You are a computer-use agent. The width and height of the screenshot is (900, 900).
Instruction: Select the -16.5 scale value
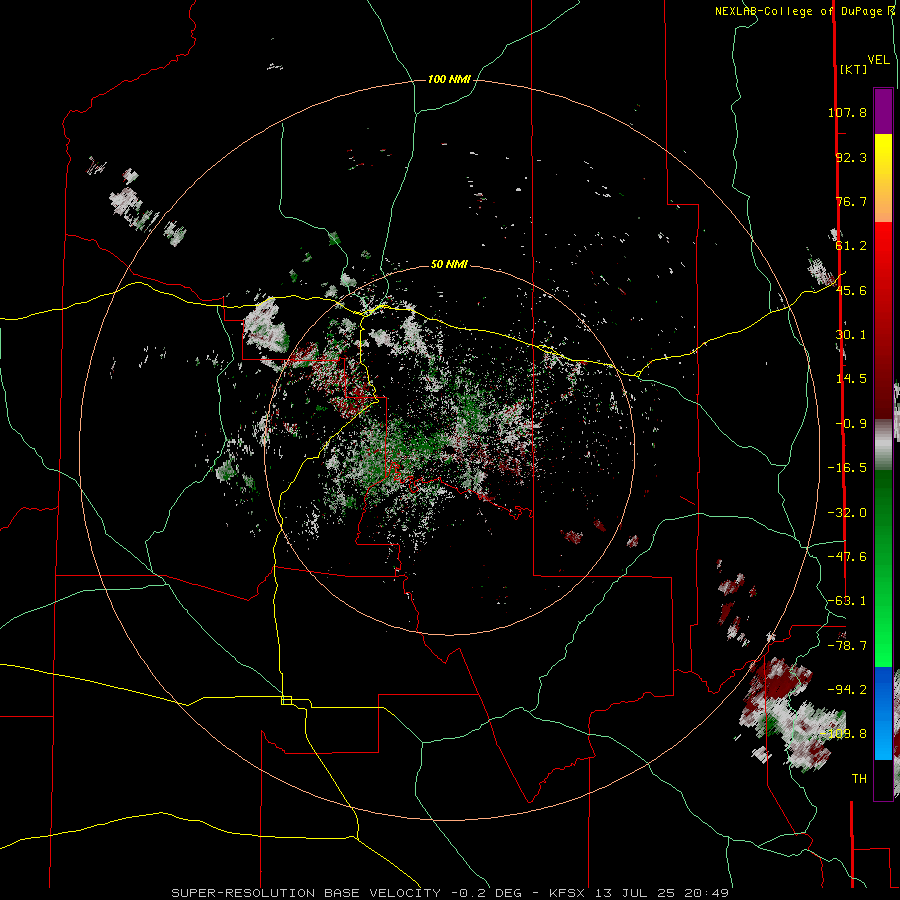pyautogui.click(x=847, y=468)
